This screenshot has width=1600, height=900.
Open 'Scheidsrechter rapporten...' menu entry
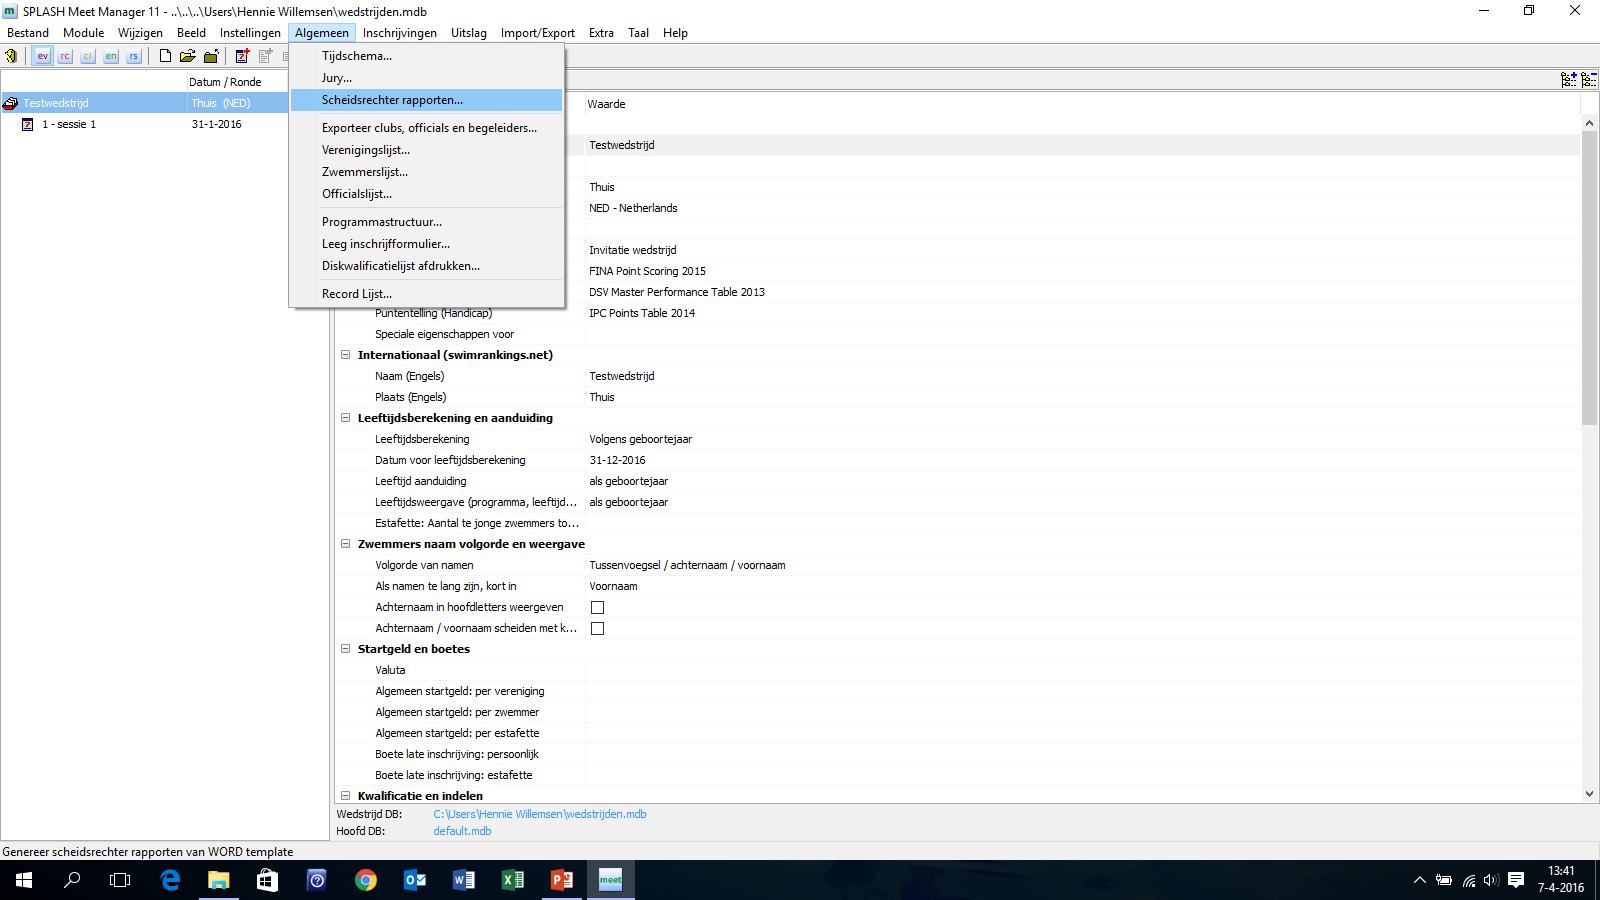pos(426,100)
